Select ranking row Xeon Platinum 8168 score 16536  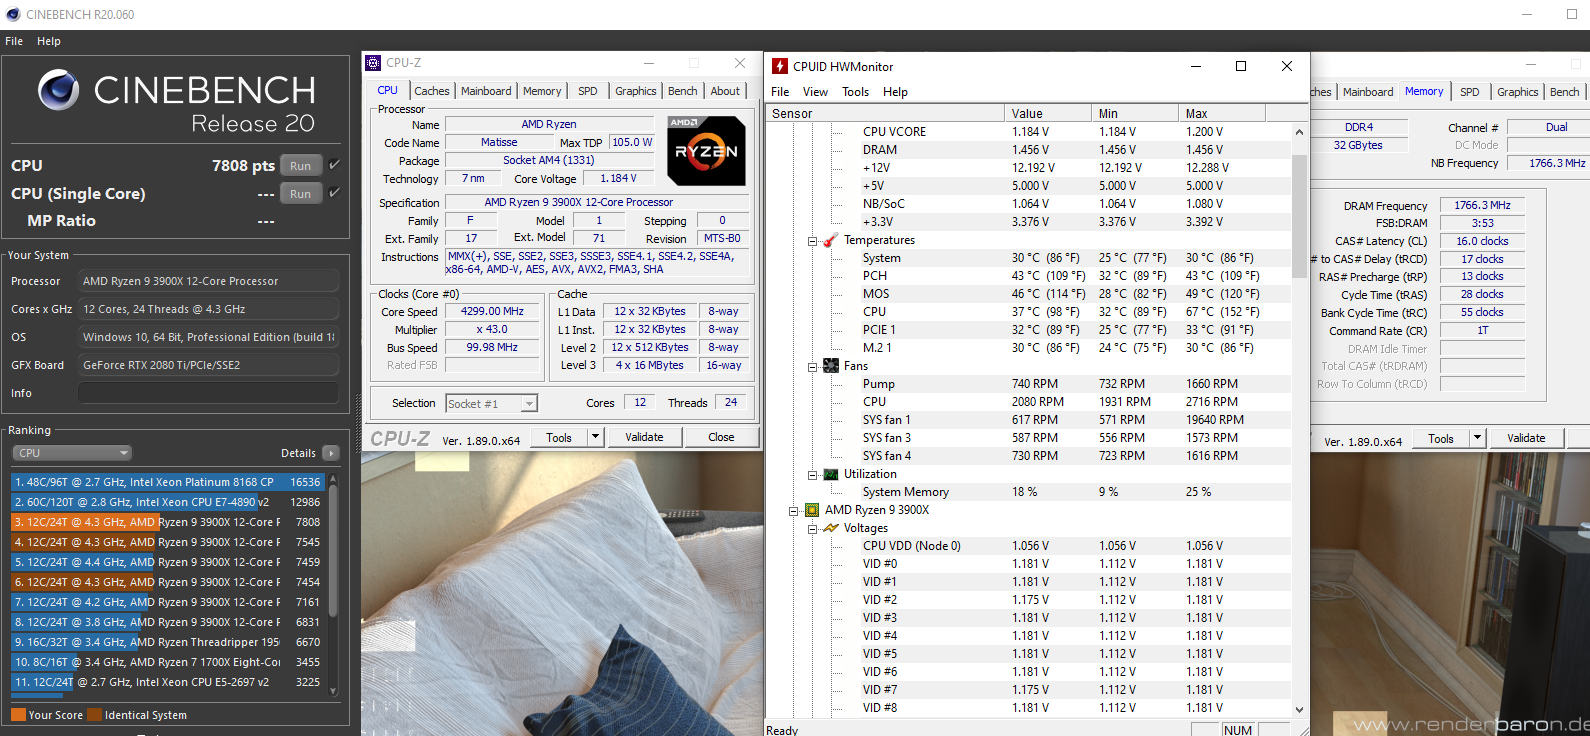pyautogui.click(x=168, y=482)
